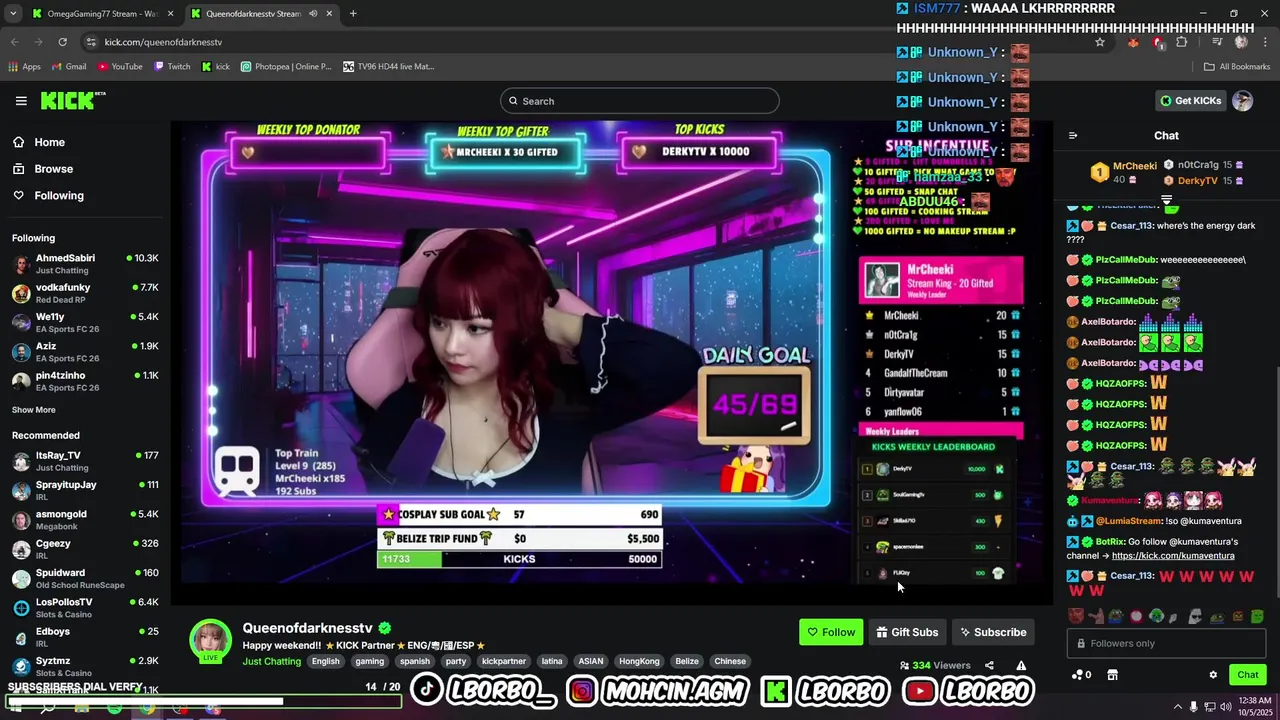
Task: Click the Subscribe button
Action: click(x=993, y=632)
